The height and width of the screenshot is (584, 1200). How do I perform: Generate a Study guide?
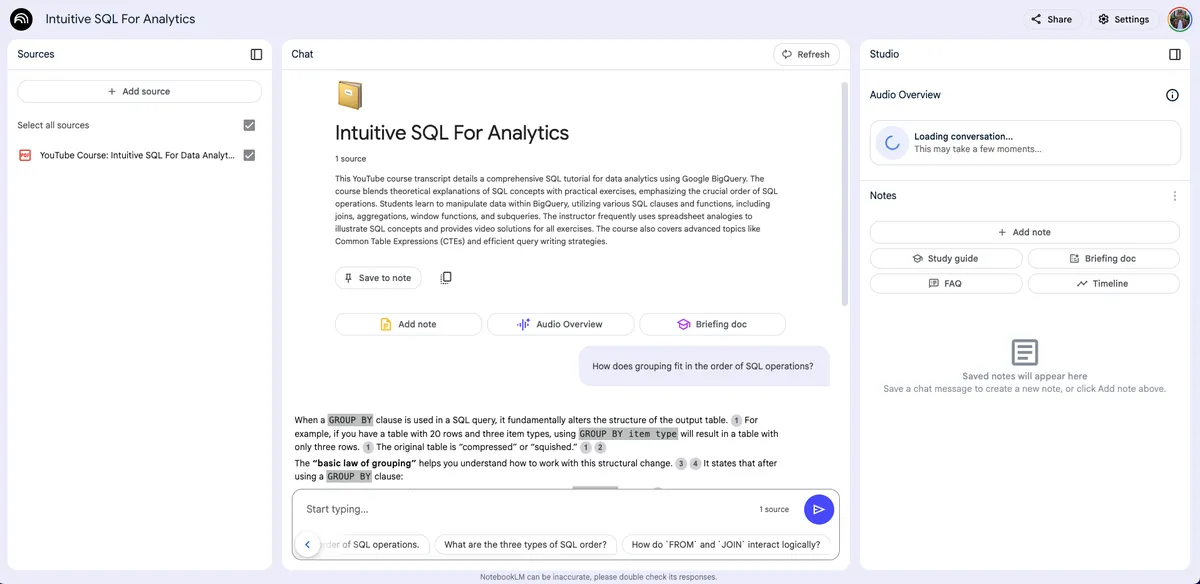946,258
